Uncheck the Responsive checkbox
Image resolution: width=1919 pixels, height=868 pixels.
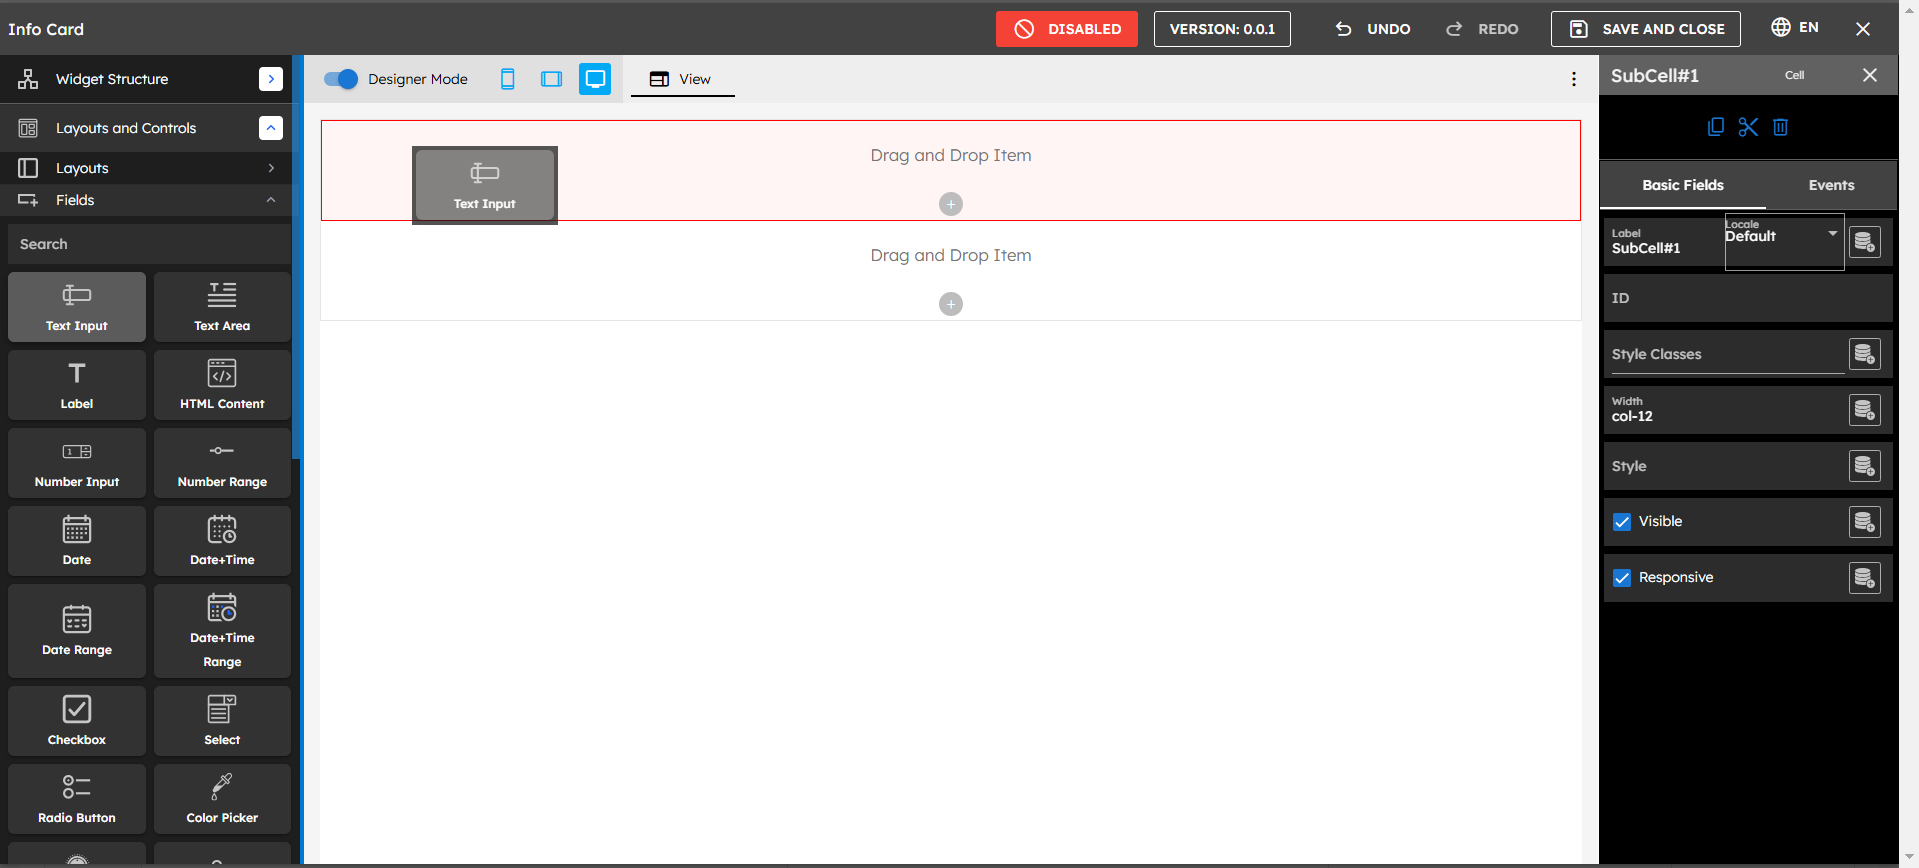click(1622, 578)
